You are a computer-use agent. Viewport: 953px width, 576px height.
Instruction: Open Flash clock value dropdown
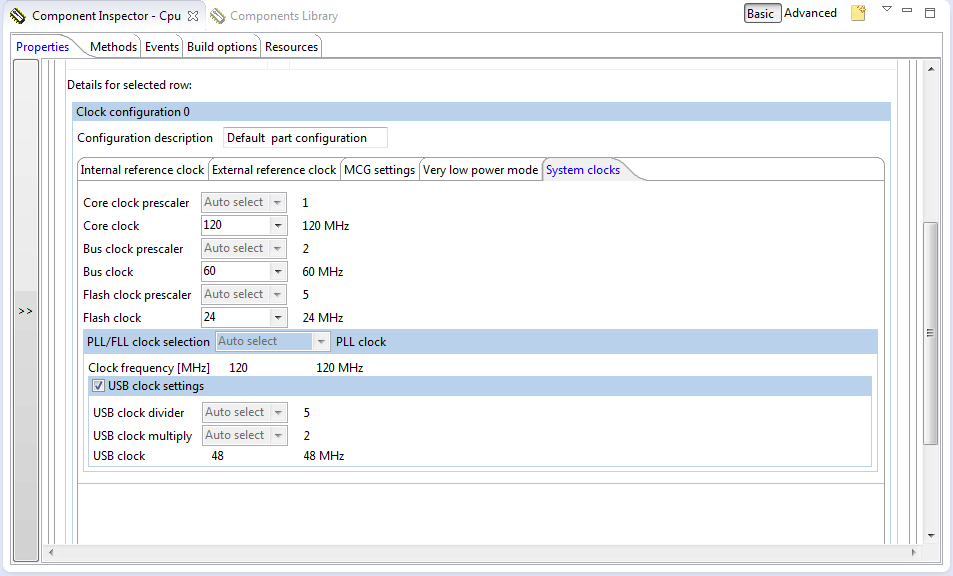(x=278, y=318)
